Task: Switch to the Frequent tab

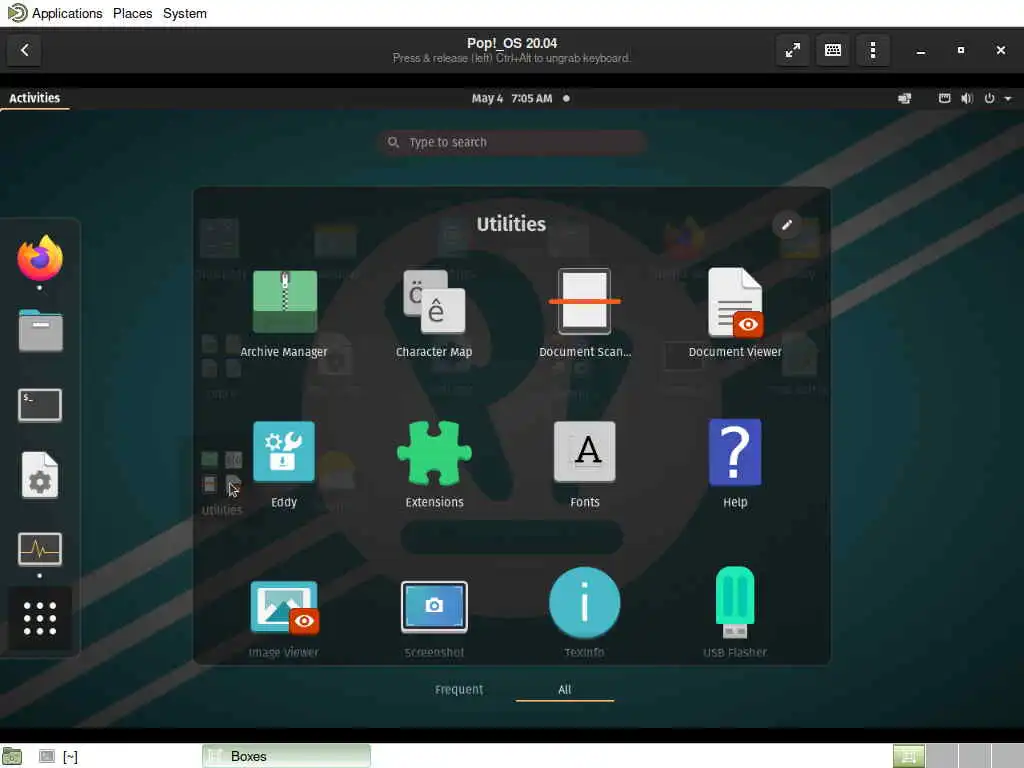Action: [459, 690]
